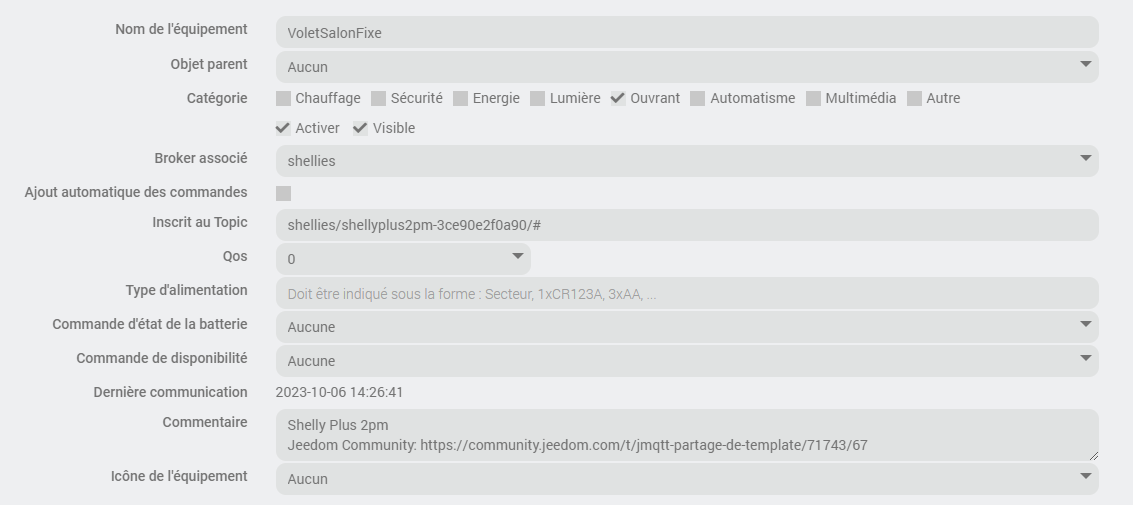Uncheck the Ouvrant category checkbox
This screenshot has width=1133, height=505.
tap(619, 98)
